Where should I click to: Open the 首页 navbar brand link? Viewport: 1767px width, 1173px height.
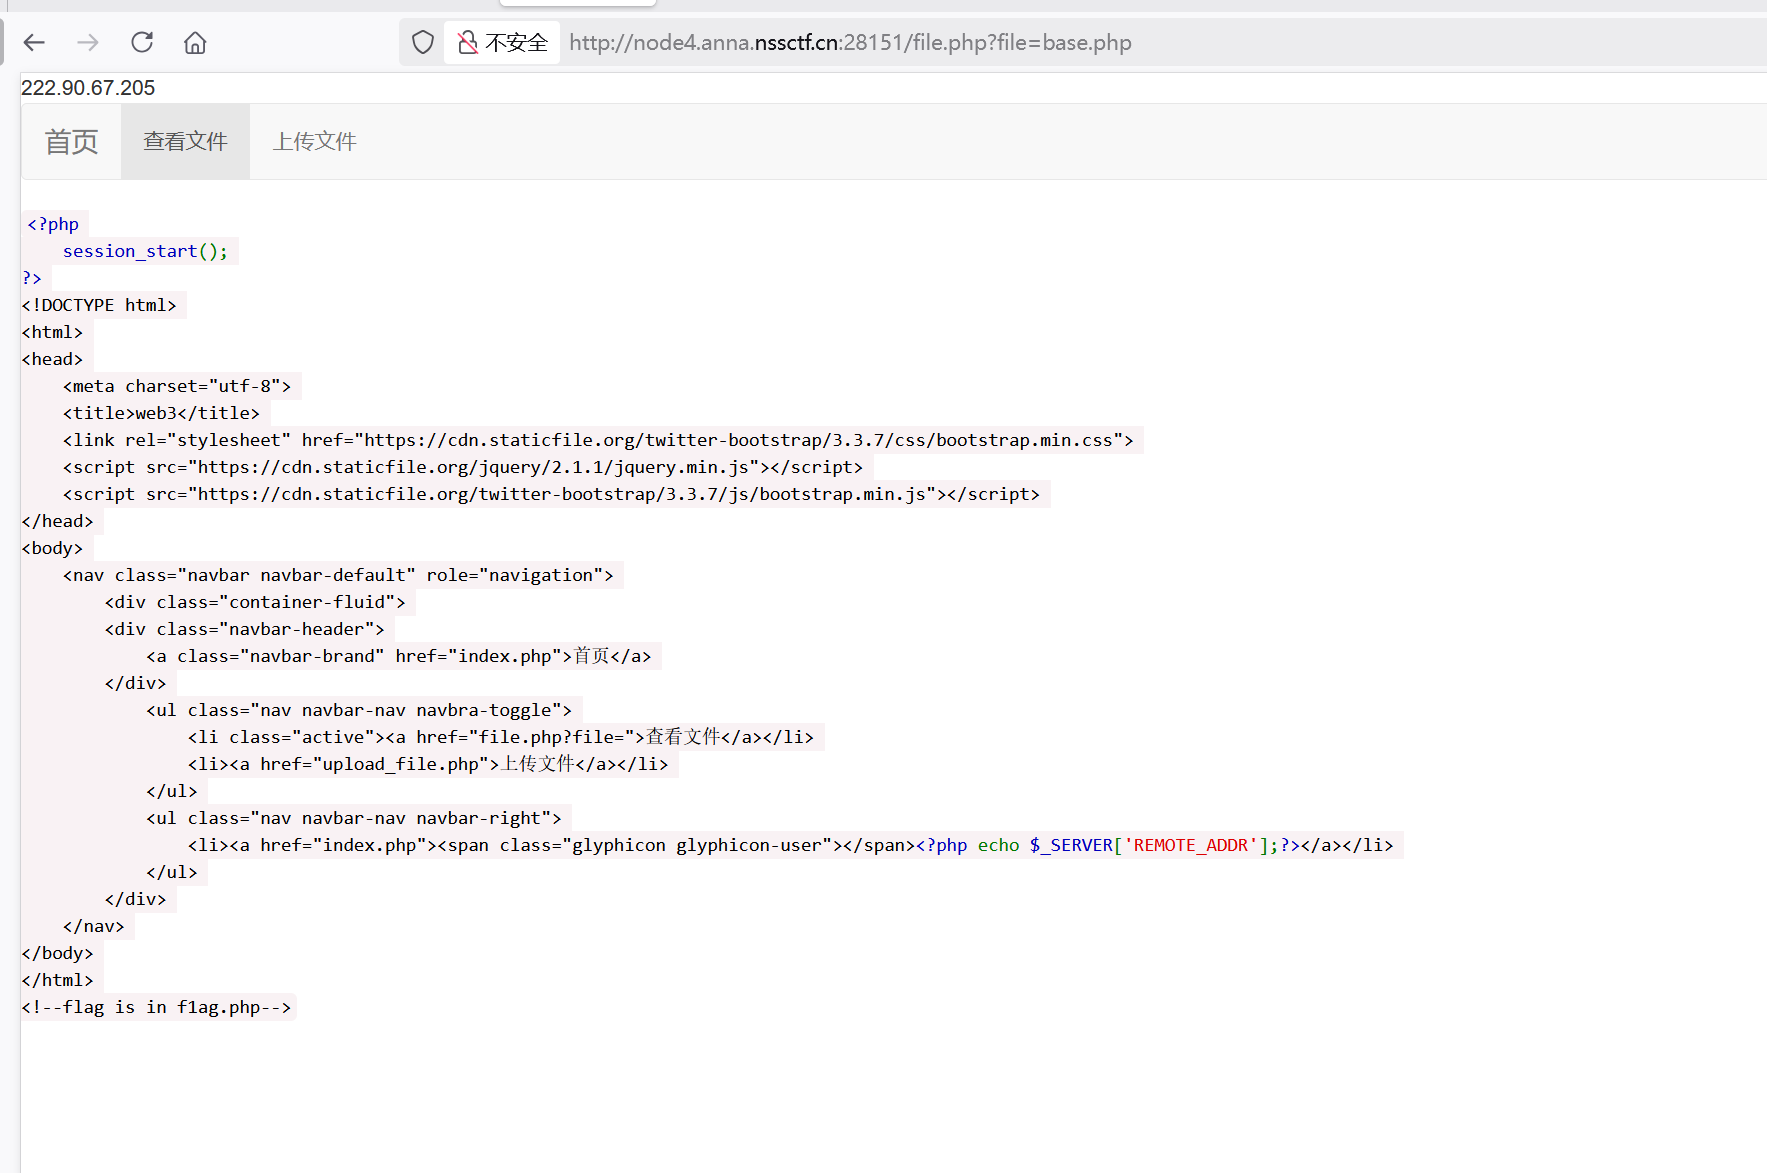click(71, 141)
